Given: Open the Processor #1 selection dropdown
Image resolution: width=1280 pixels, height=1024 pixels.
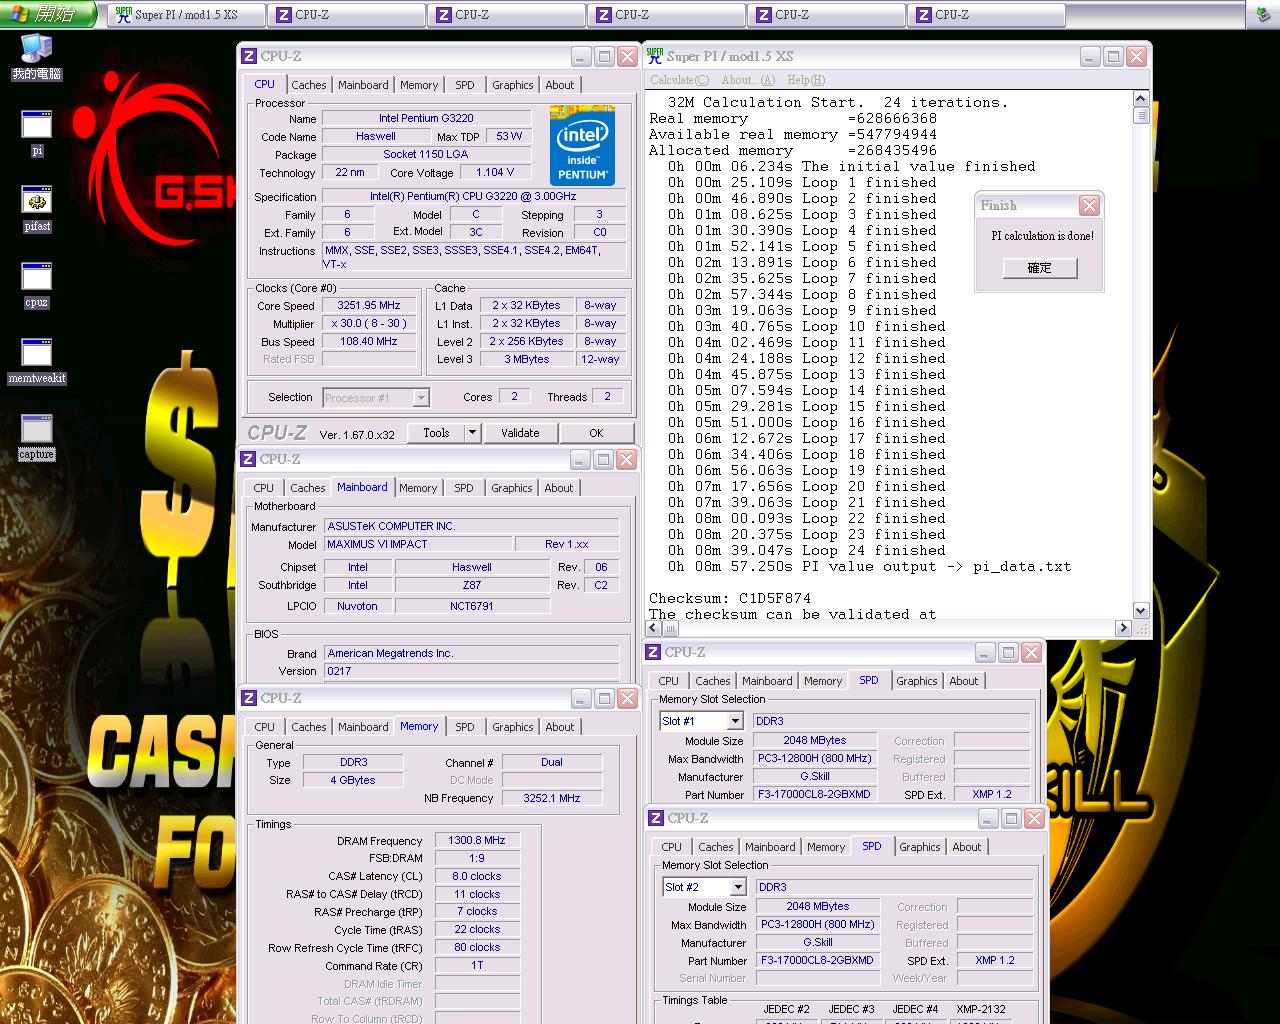Looking at the screenshot, I should (x=376, y=398).
